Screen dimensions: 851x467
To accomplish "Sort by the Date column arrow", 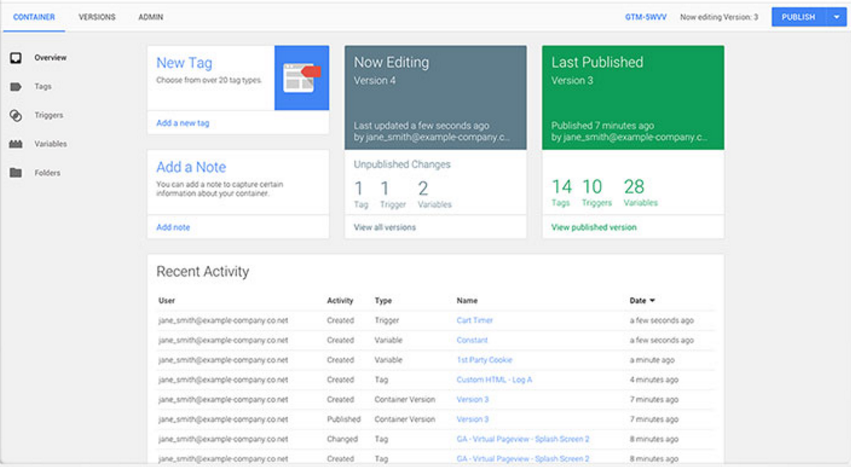I will point(652,300).
